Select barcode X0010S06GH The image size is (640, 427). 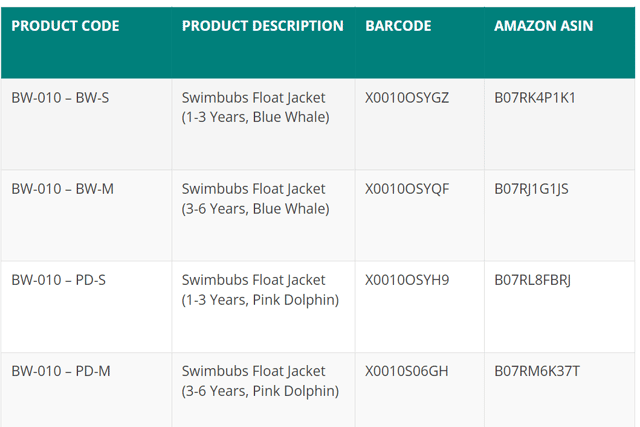click(407, 371)
